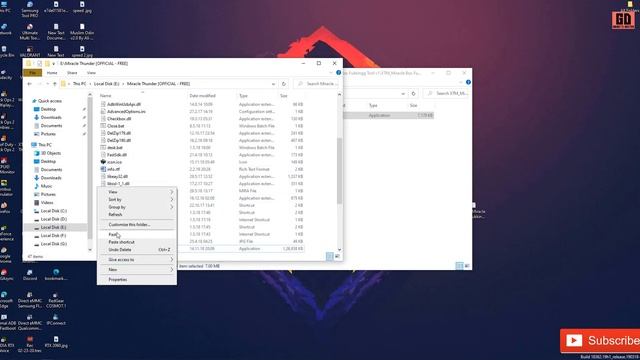Viewport: 640px width, 360px height.
Task: Open the RTX 2060.jpg desktop icon
Action: pos(56,342)
